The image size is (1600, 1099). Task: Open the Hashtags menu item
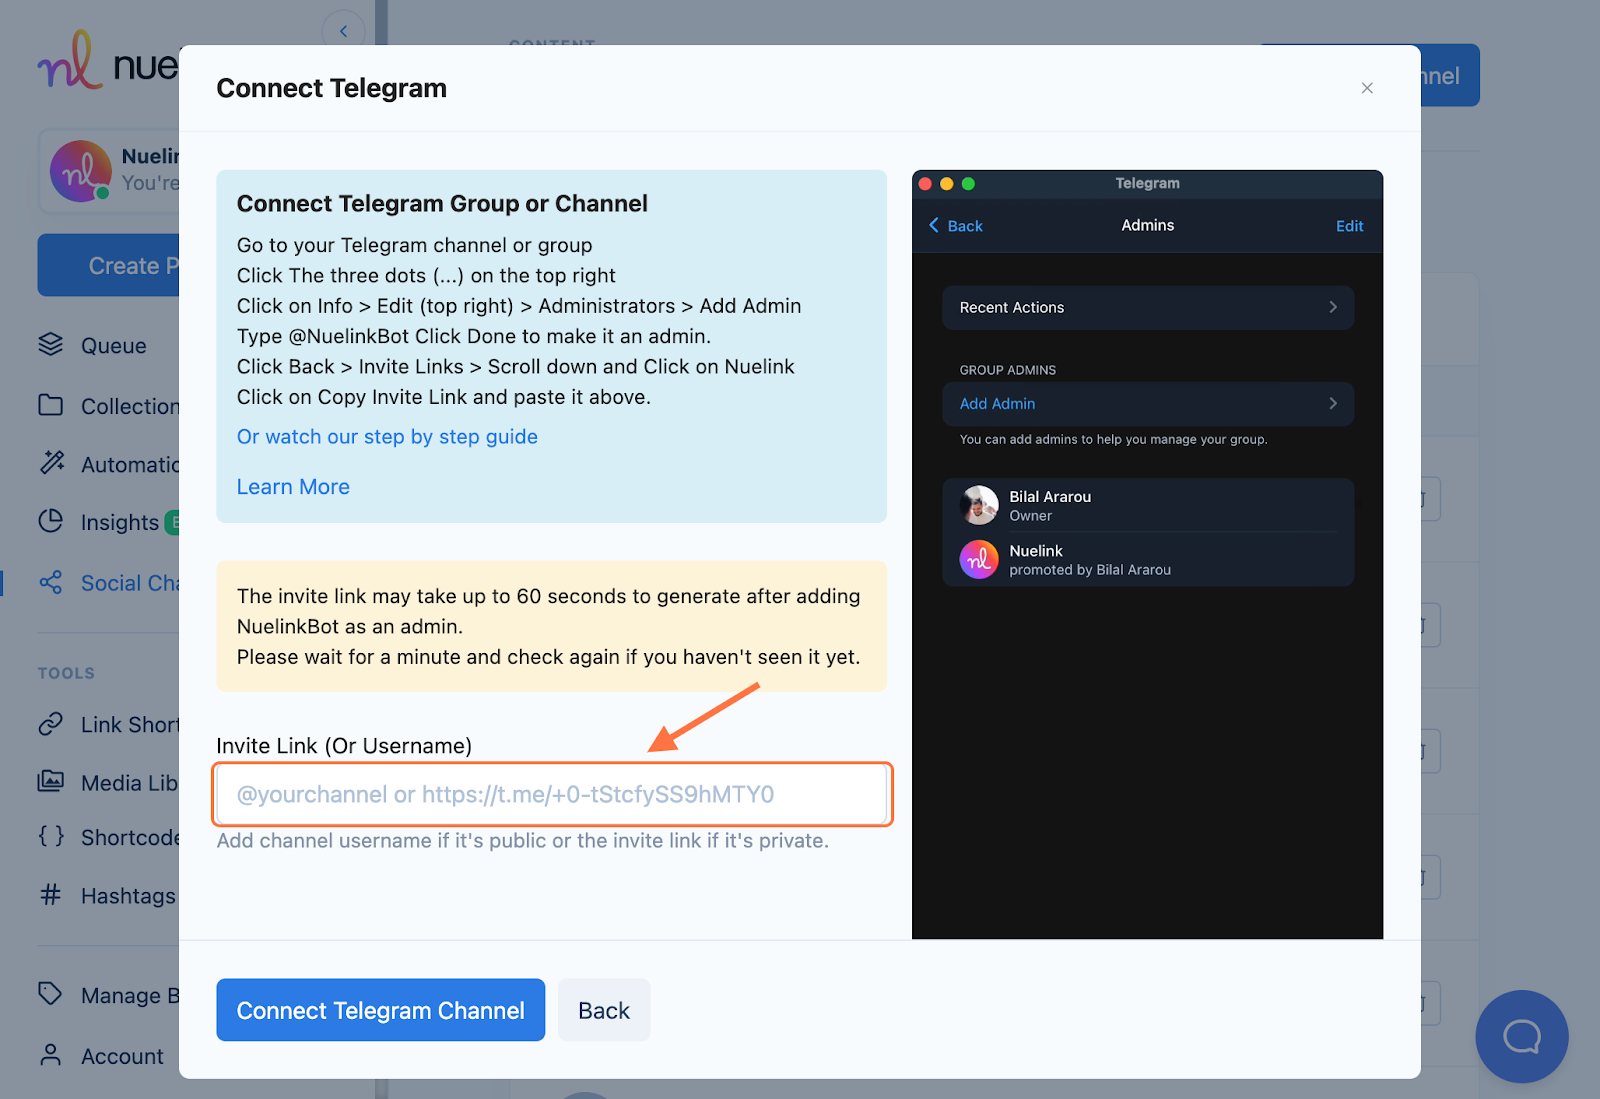[128, 896]
